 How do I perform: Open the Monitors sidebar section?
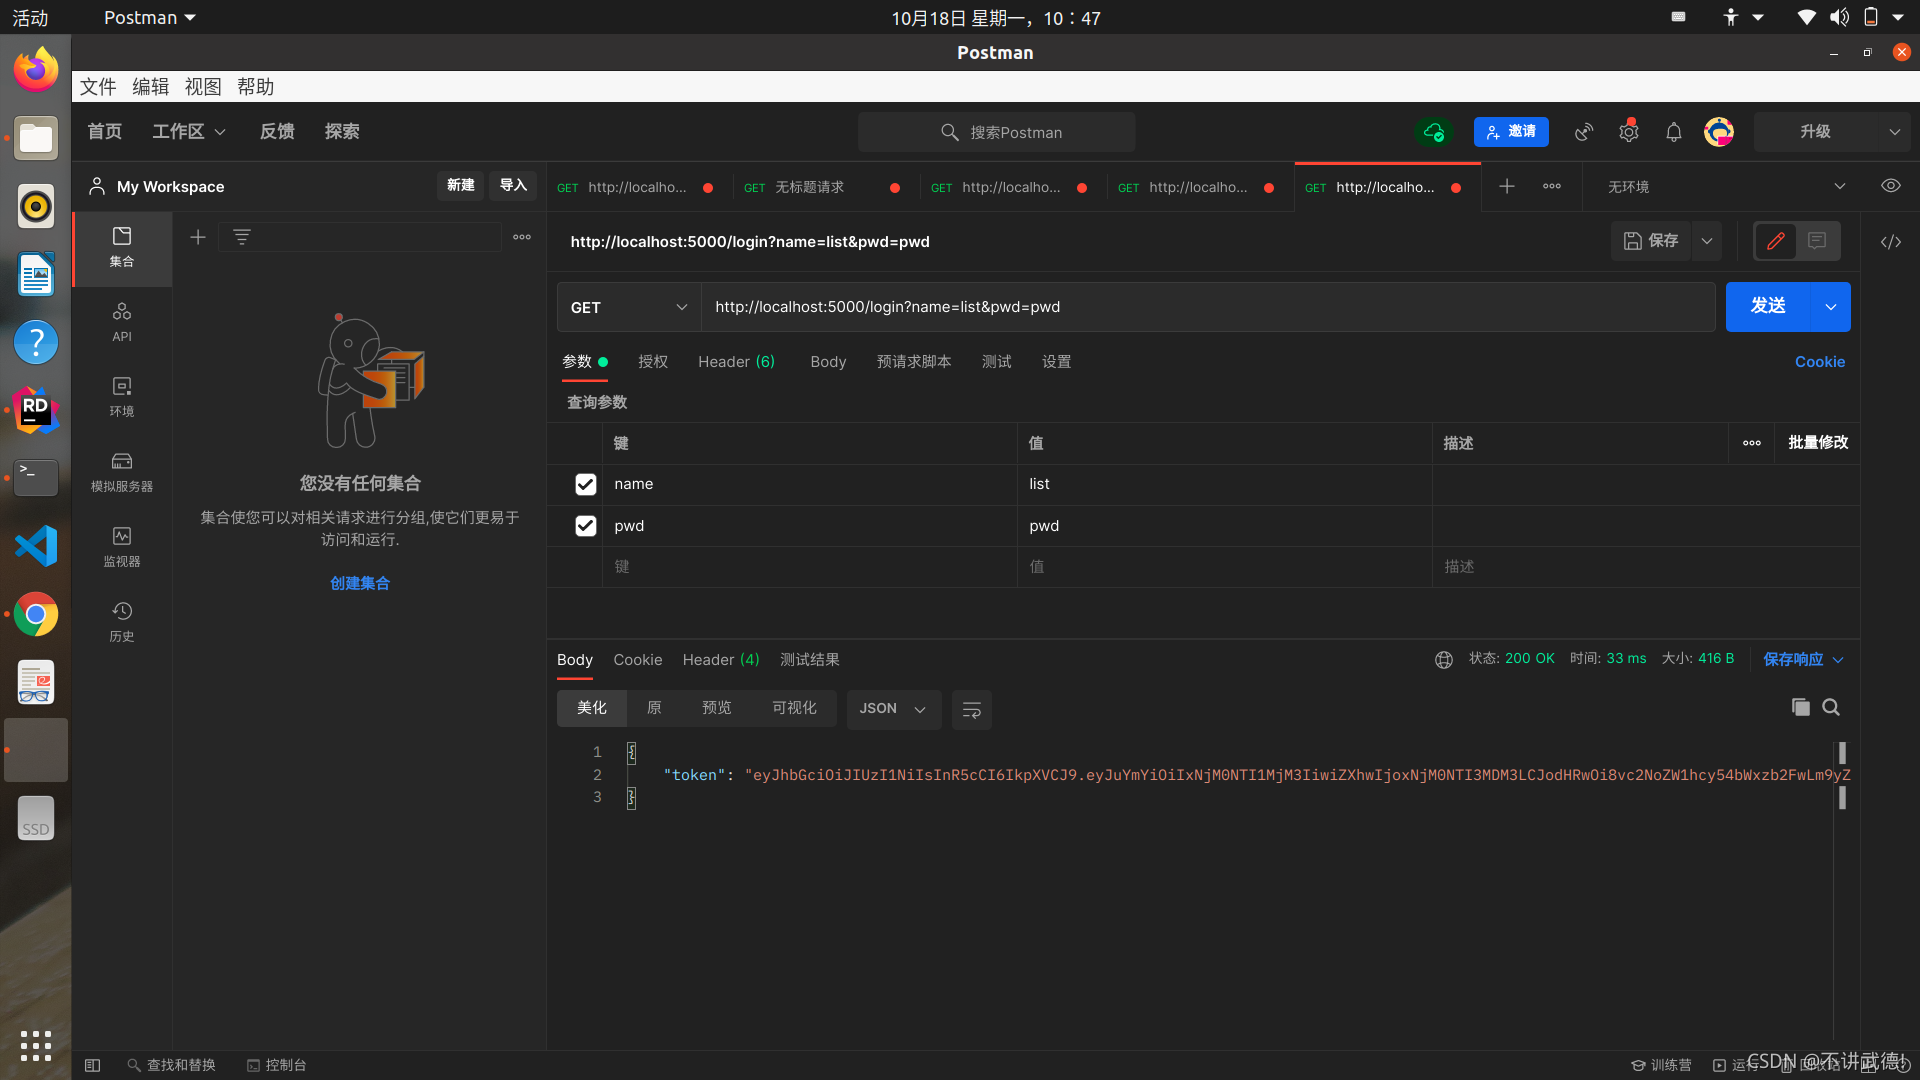(122, 547)
